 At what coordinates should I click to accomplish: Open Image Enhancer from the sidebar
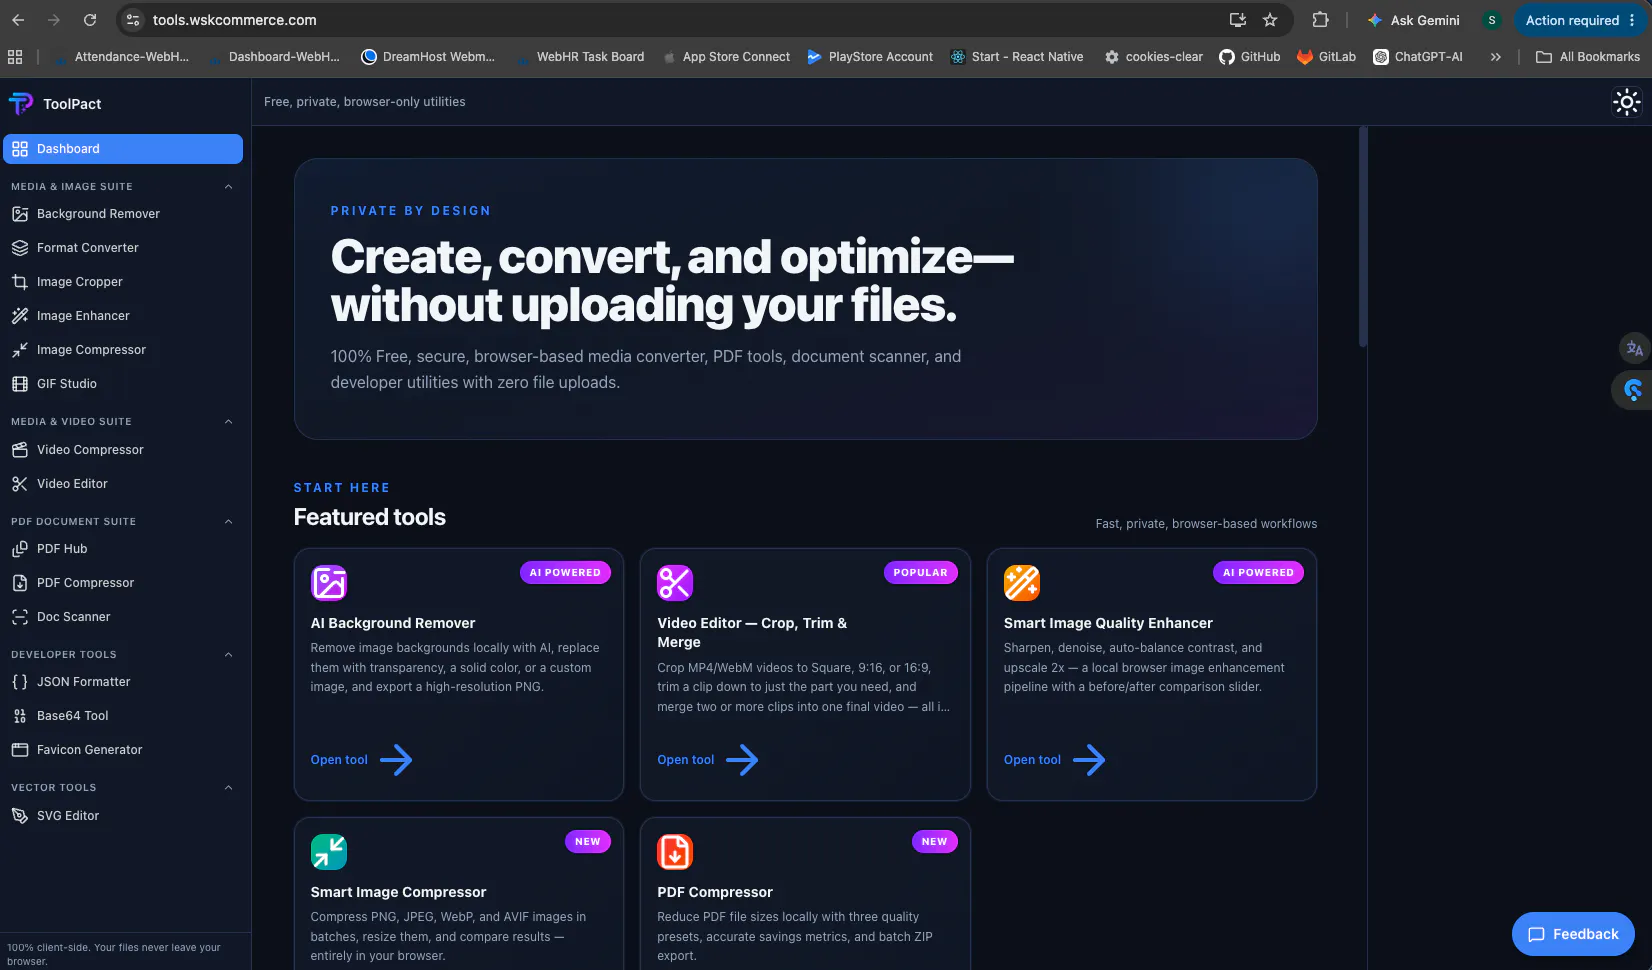[123, 316]
